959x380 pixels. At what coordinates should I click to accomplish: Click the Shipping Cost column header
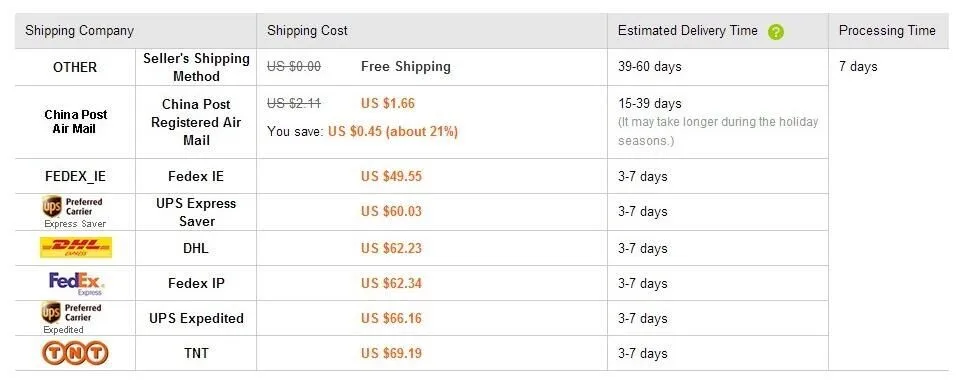click(307, 31)
